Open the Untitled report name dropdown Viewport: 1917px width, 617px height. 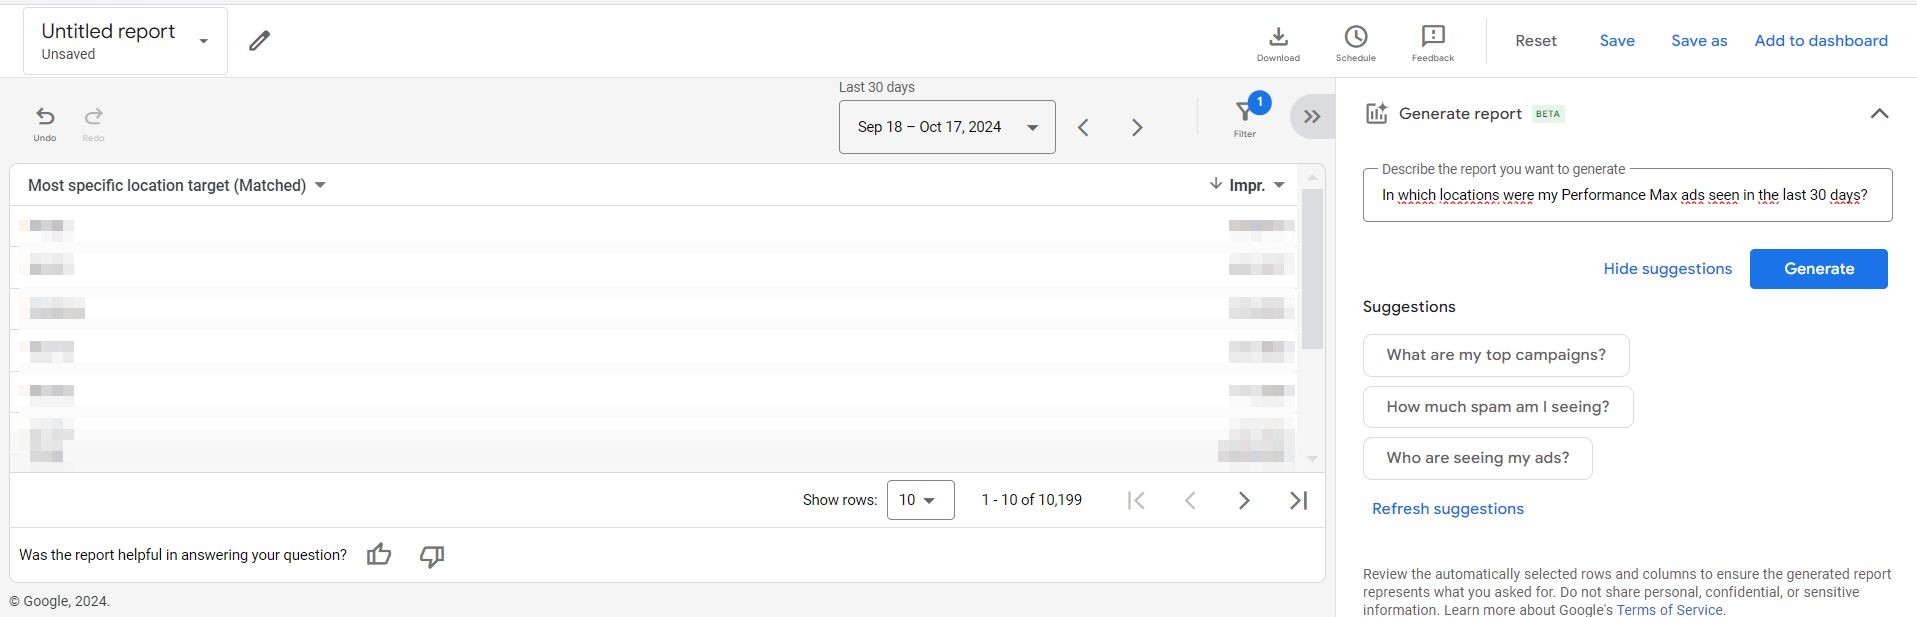[125, 41]
